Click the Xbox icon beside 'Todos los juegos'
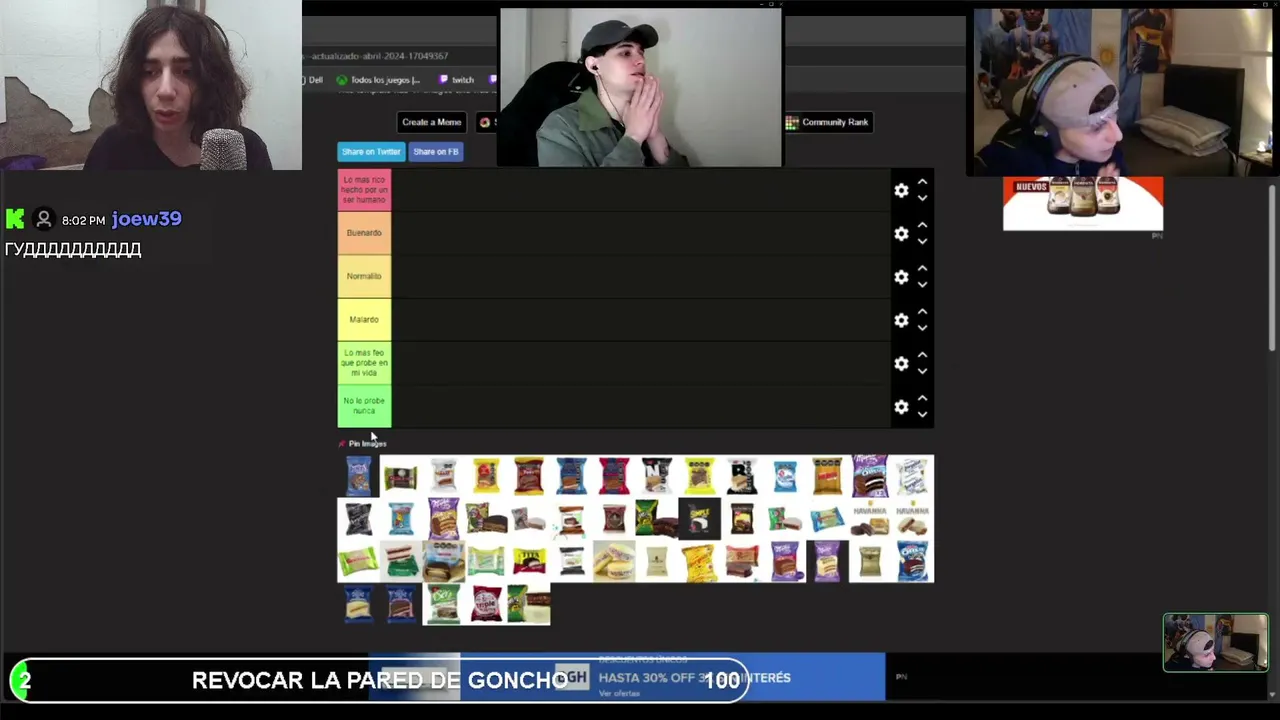The image size is (1280, 720). click(x=342, y=80)
